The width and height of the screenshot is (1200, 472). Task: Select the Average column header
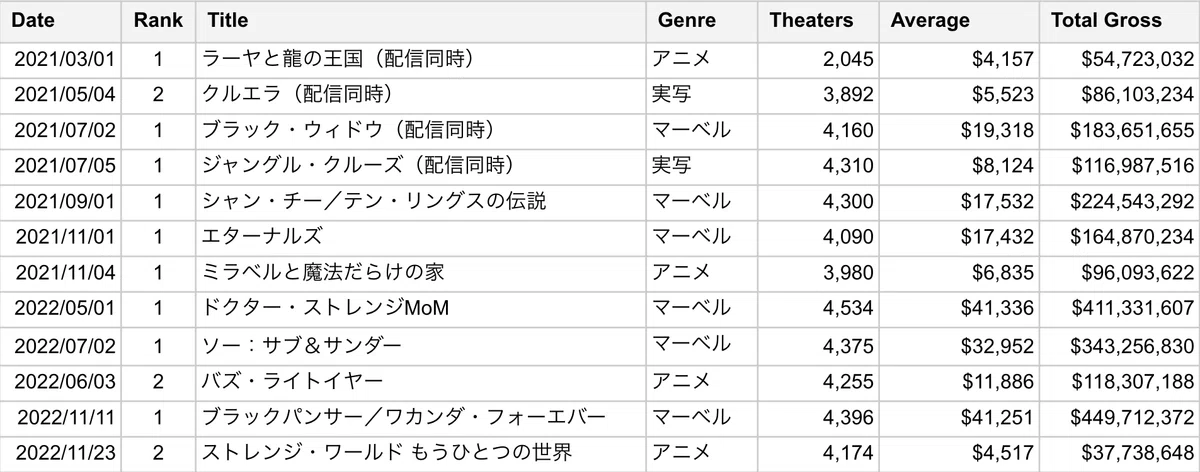click(x=960, y=21)
